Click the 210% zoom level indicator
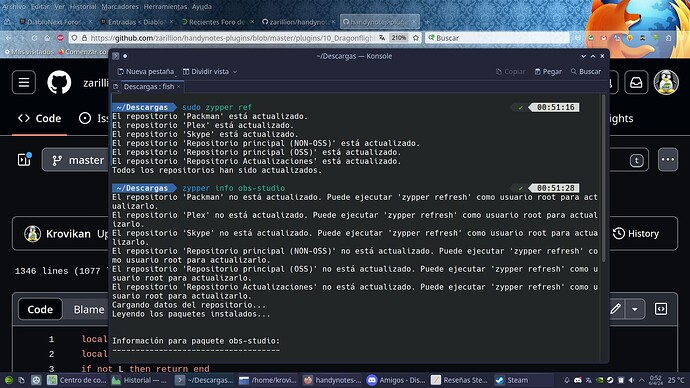 tap(399, 38)
